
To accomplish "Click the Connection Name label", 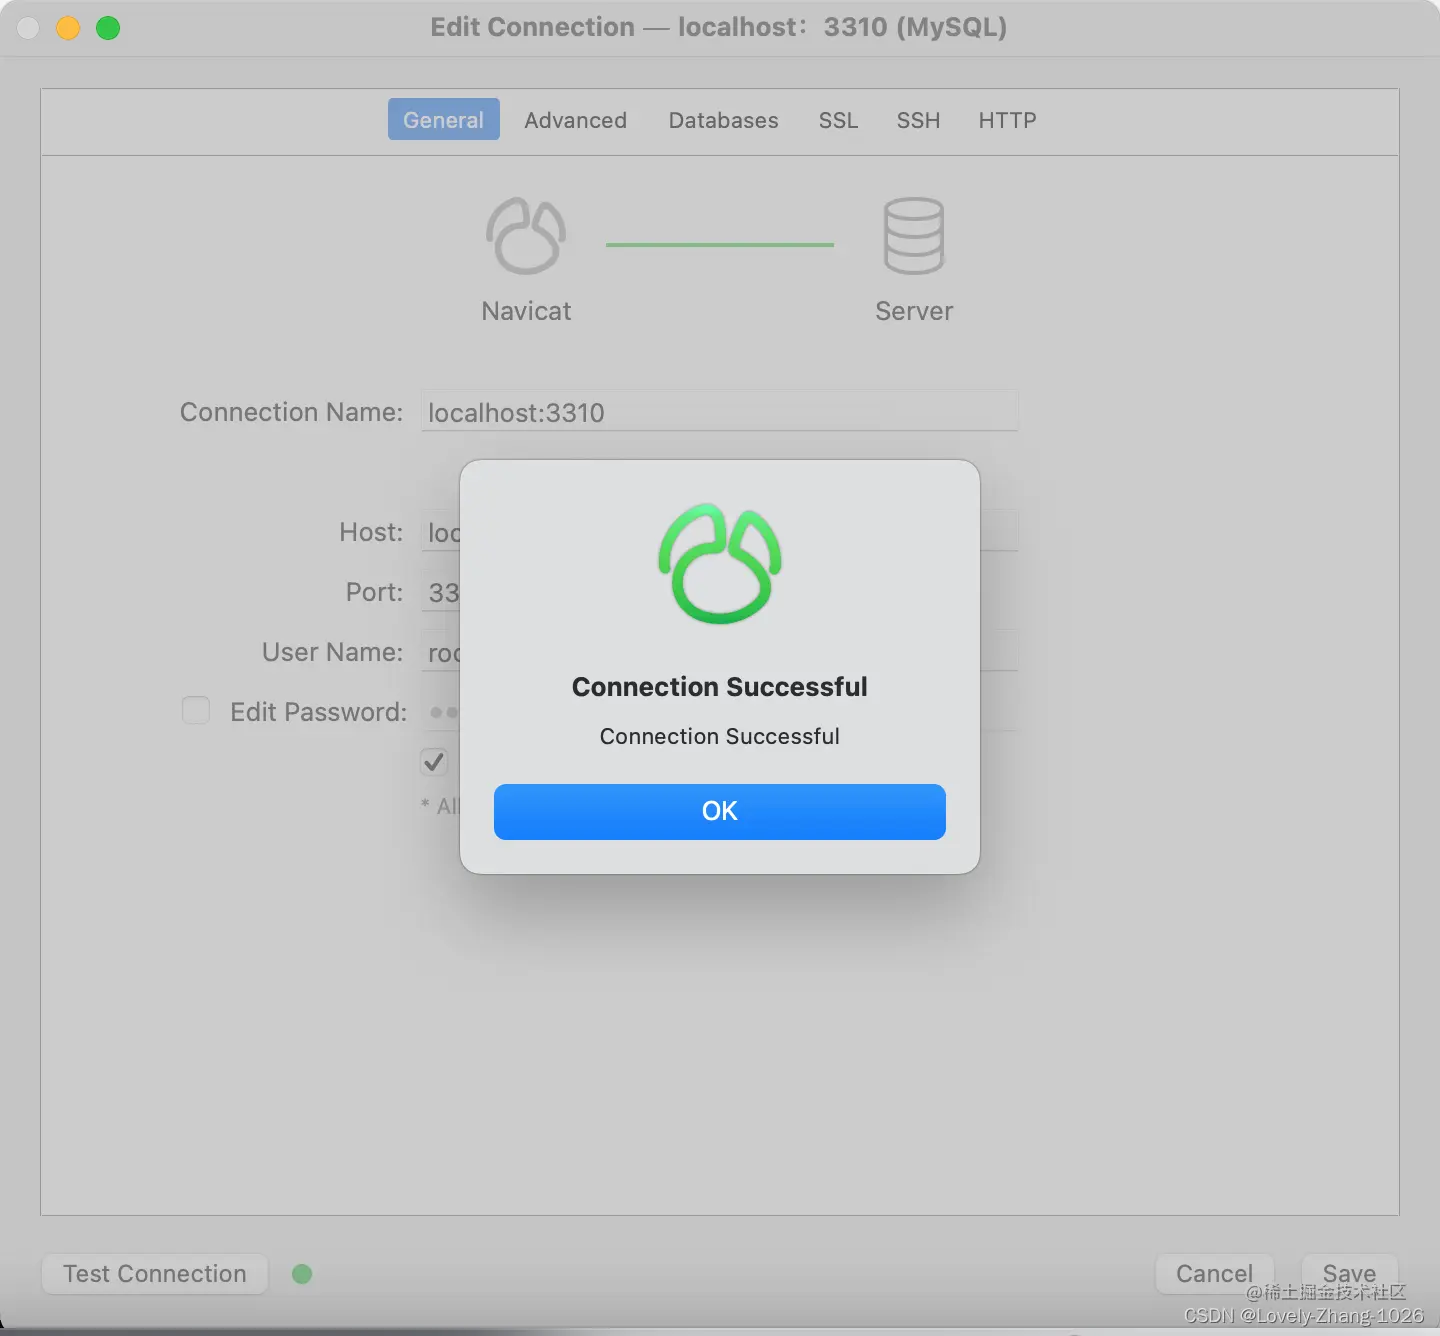I will click(x=292, y=412).
